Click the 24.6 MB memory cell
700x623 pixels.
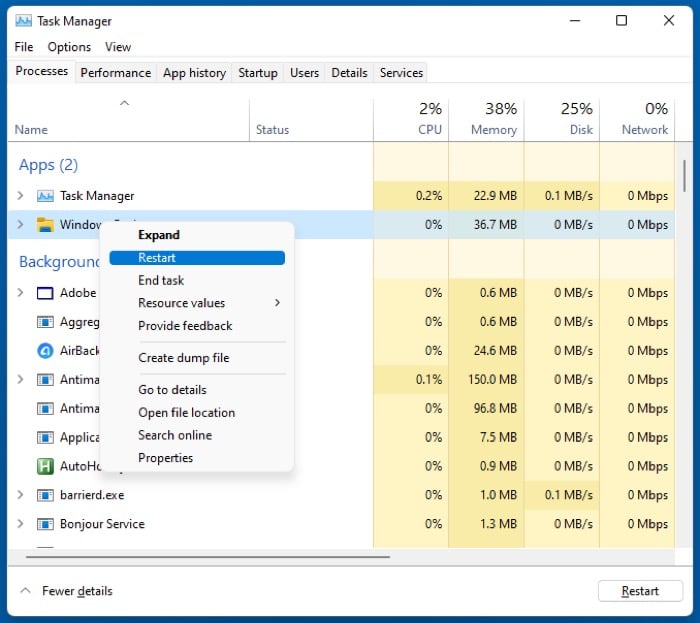coord(486,351)
